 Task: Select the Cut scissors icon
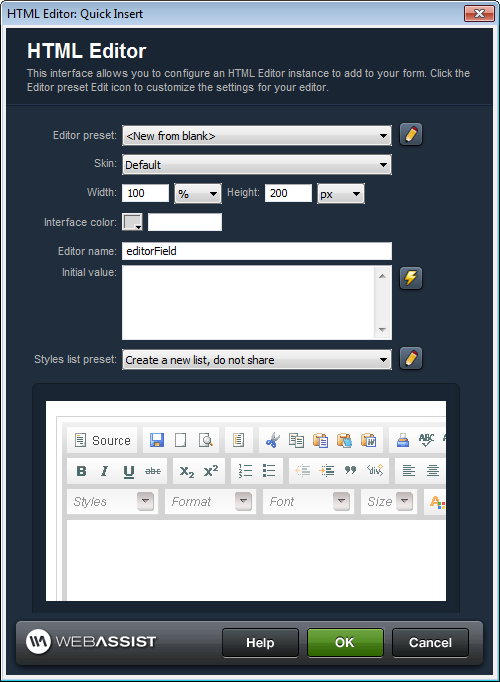(x=273, y=440)
